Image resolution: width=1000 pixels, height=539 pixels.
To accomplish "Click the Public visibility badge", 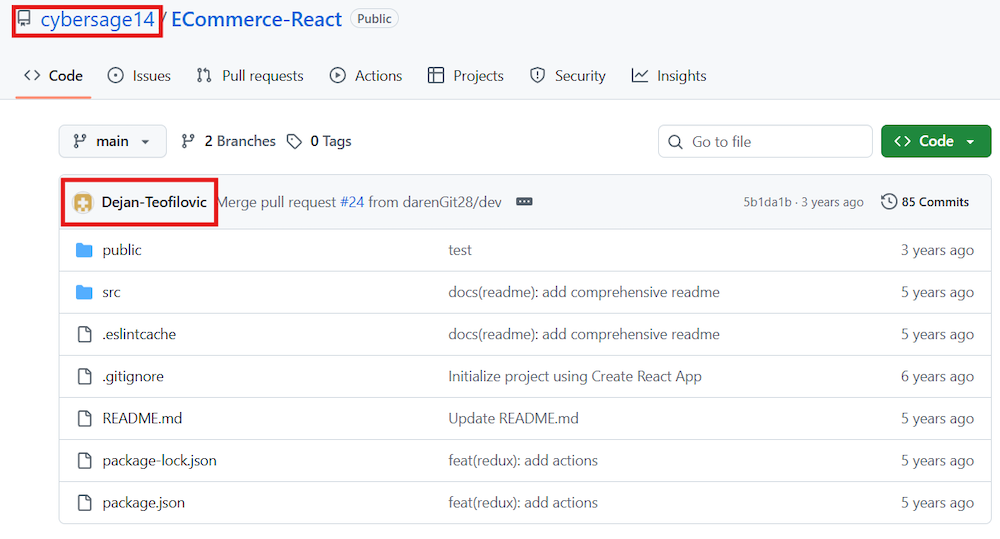I will point(374,18).
